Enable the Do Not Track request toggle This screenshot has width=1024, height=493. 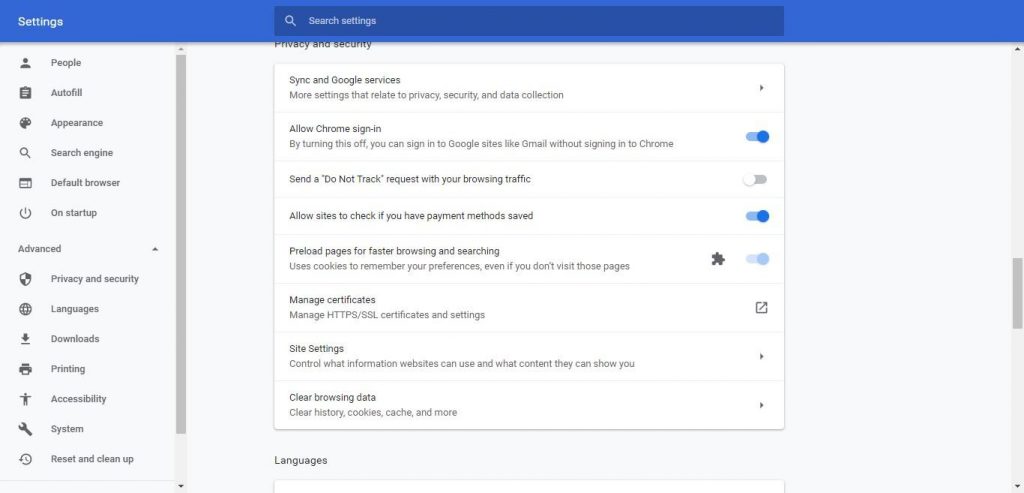(755, 180)
